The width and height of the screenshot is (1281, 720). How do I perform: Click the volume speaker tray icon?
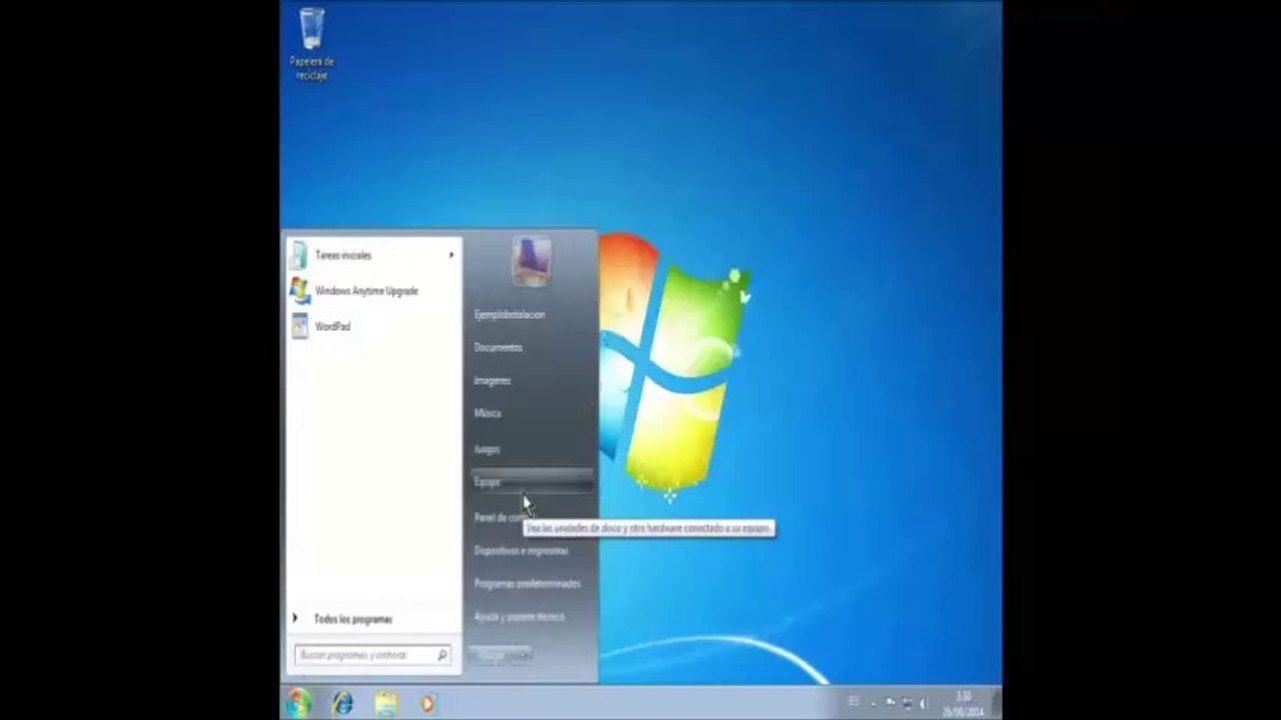(x=923, y=703)
